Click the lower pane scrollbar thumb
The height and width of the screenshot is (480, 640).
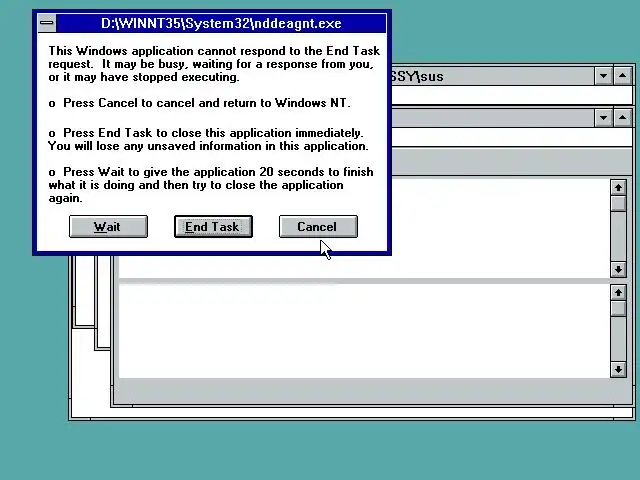(618, 308)
